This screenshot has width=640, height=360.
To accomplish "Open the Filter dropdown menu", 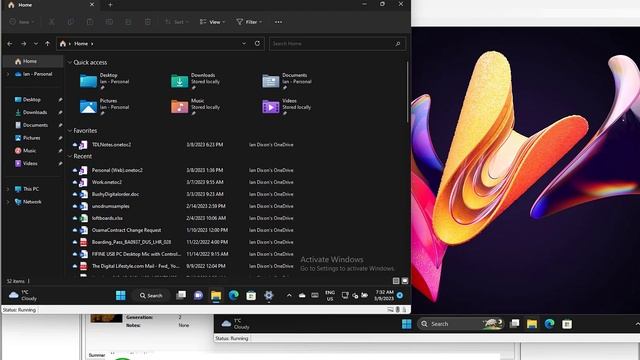I will [249, 22].
